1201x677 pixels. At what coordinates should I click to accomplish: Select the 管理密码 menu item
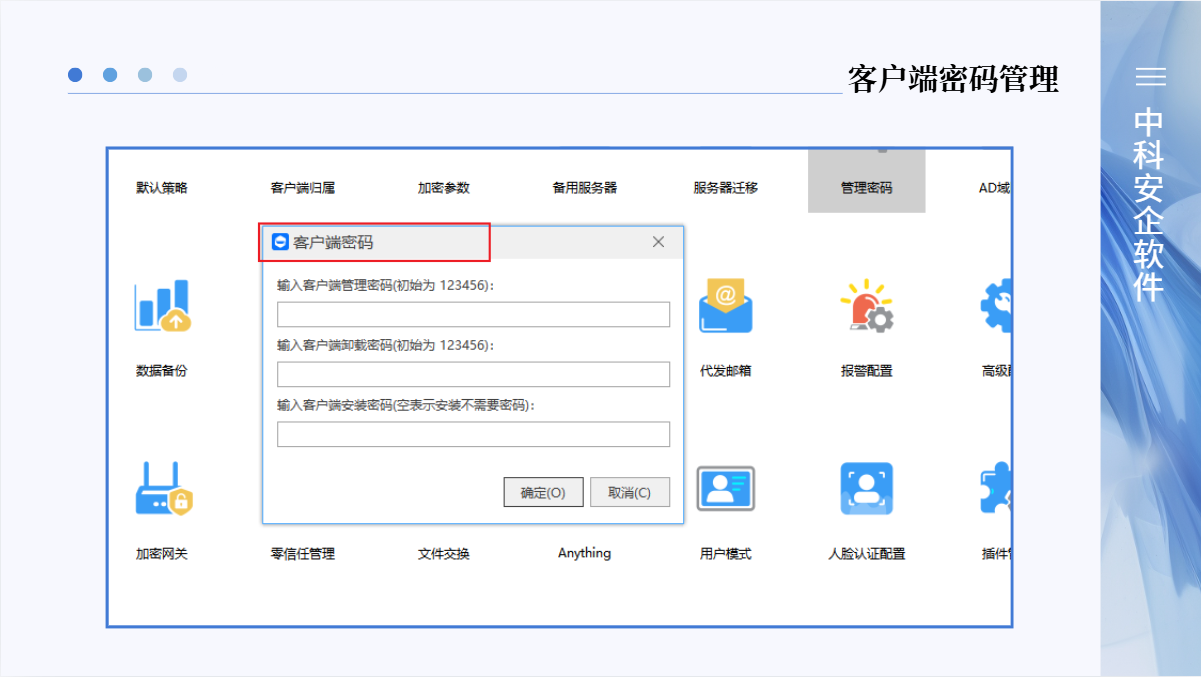(x=866, y=187)
